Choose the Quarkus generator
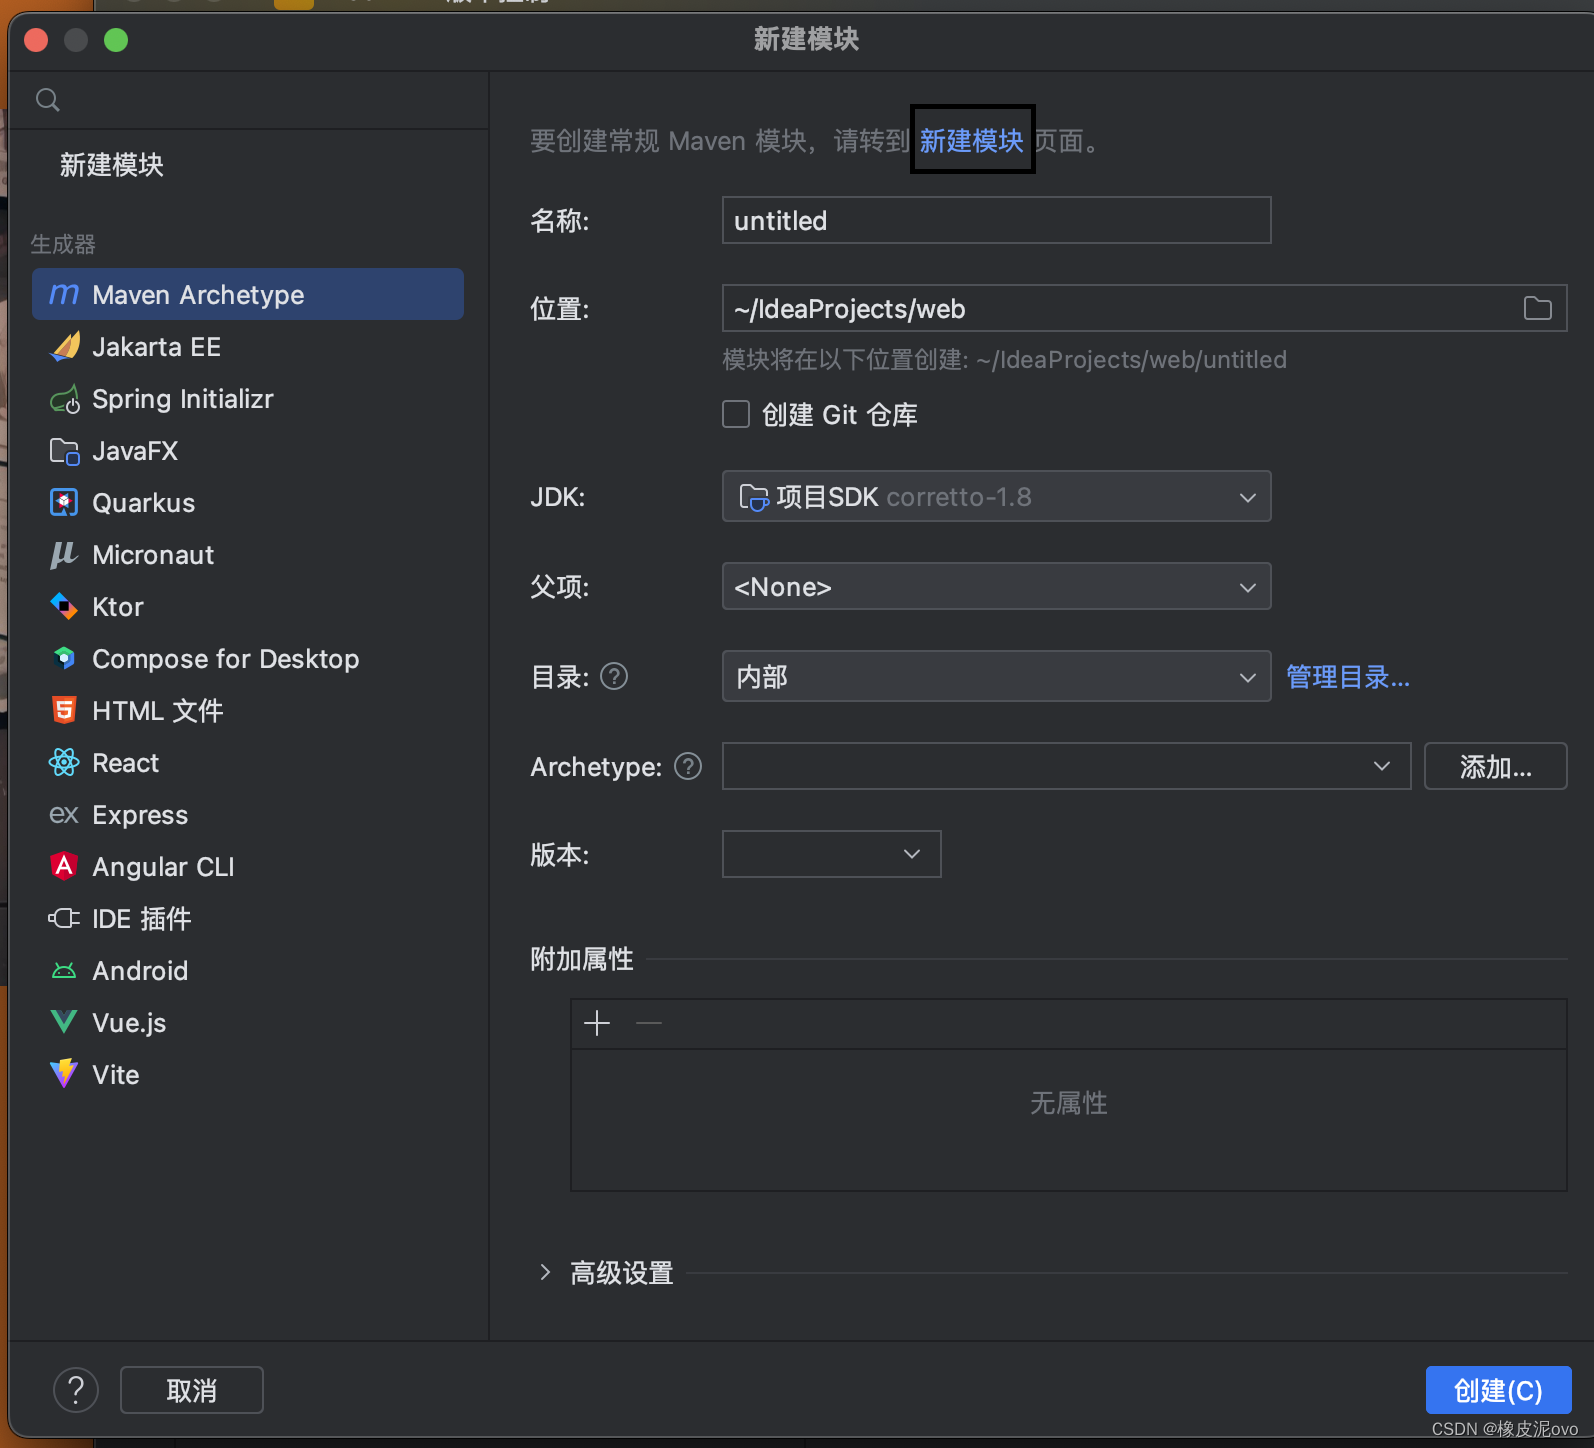1594x1448 pixels. point(247,502)
